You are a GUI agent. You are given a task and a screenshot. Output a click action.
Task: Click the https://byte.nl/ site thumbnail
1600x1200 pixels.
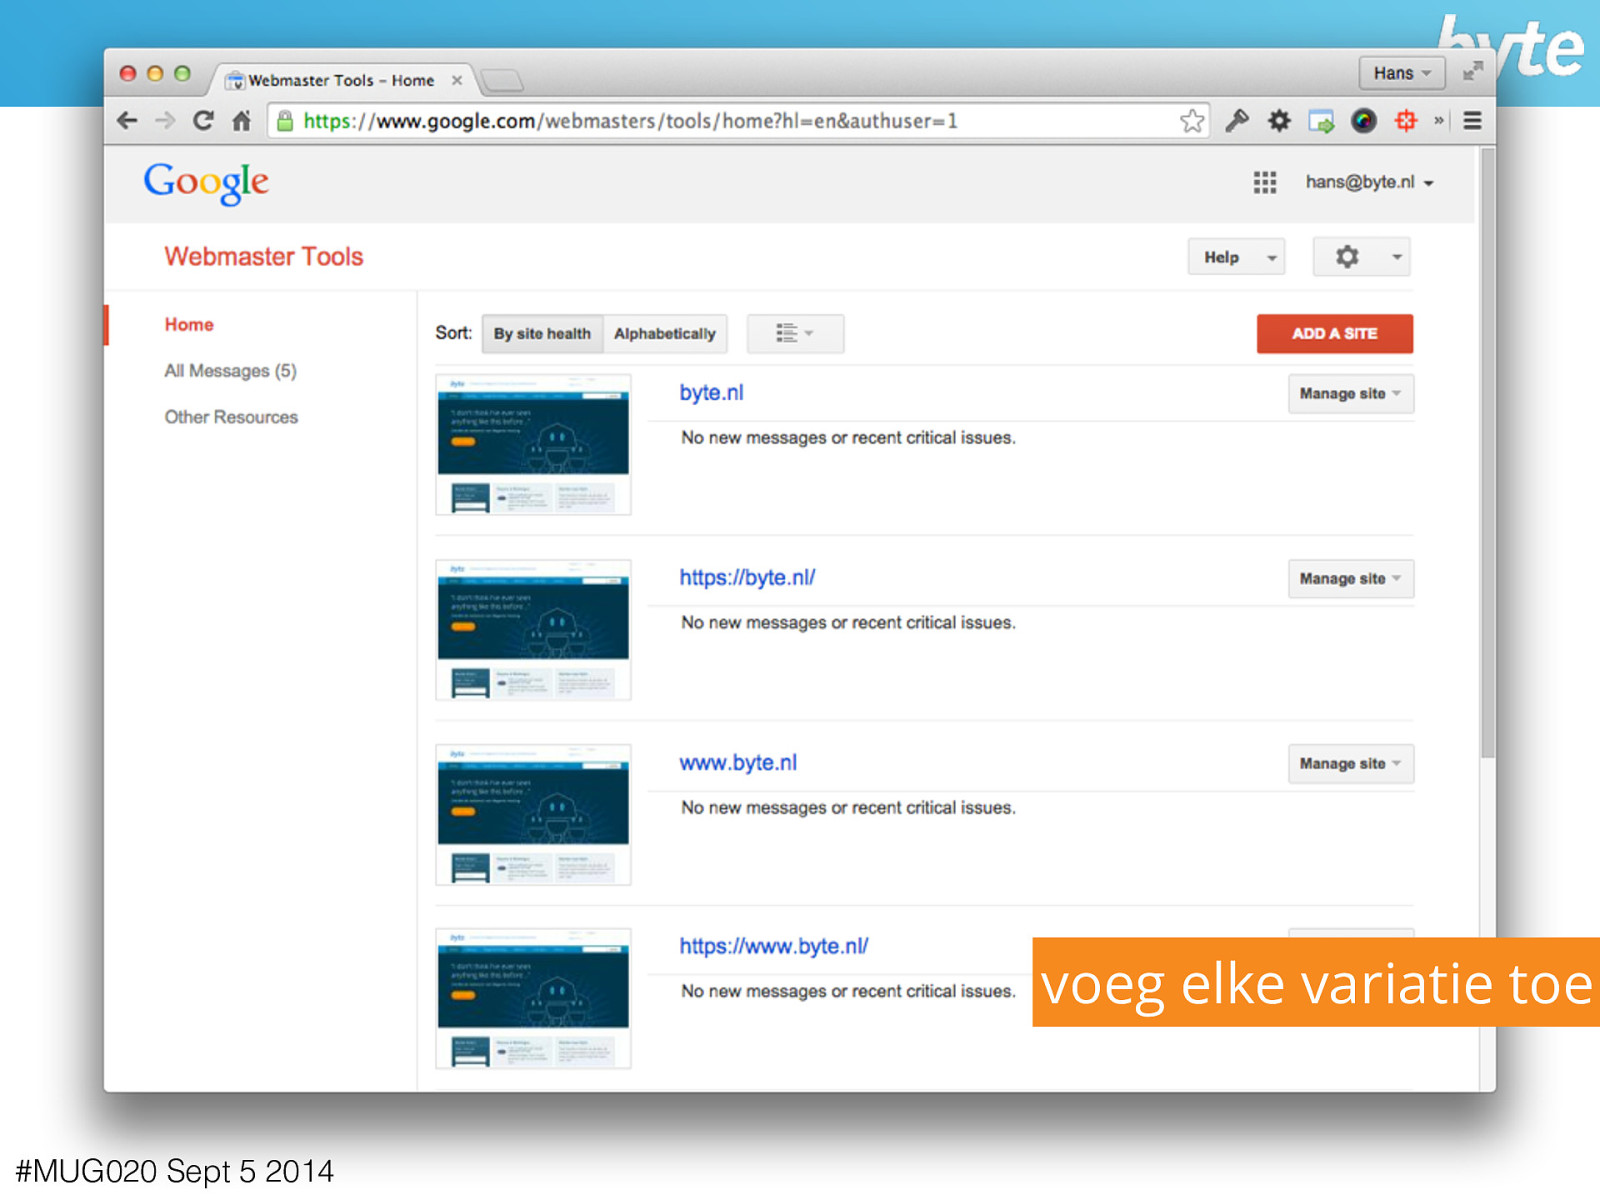tap(533, 630)
